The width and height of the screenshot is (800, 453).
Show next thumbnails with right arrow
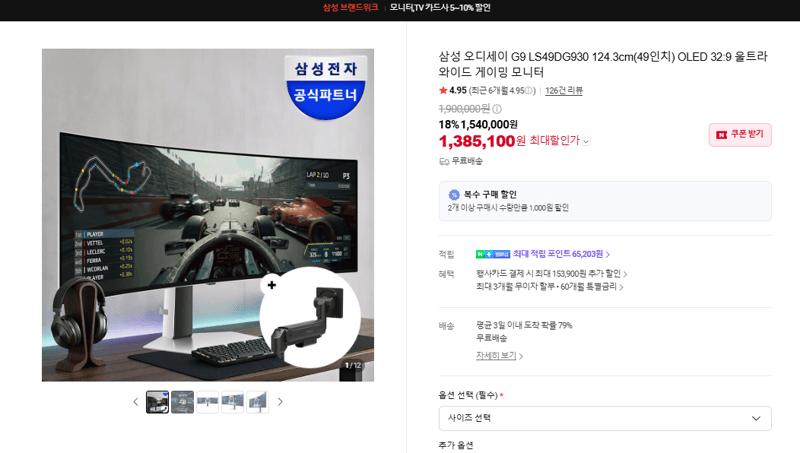point(280,402)
